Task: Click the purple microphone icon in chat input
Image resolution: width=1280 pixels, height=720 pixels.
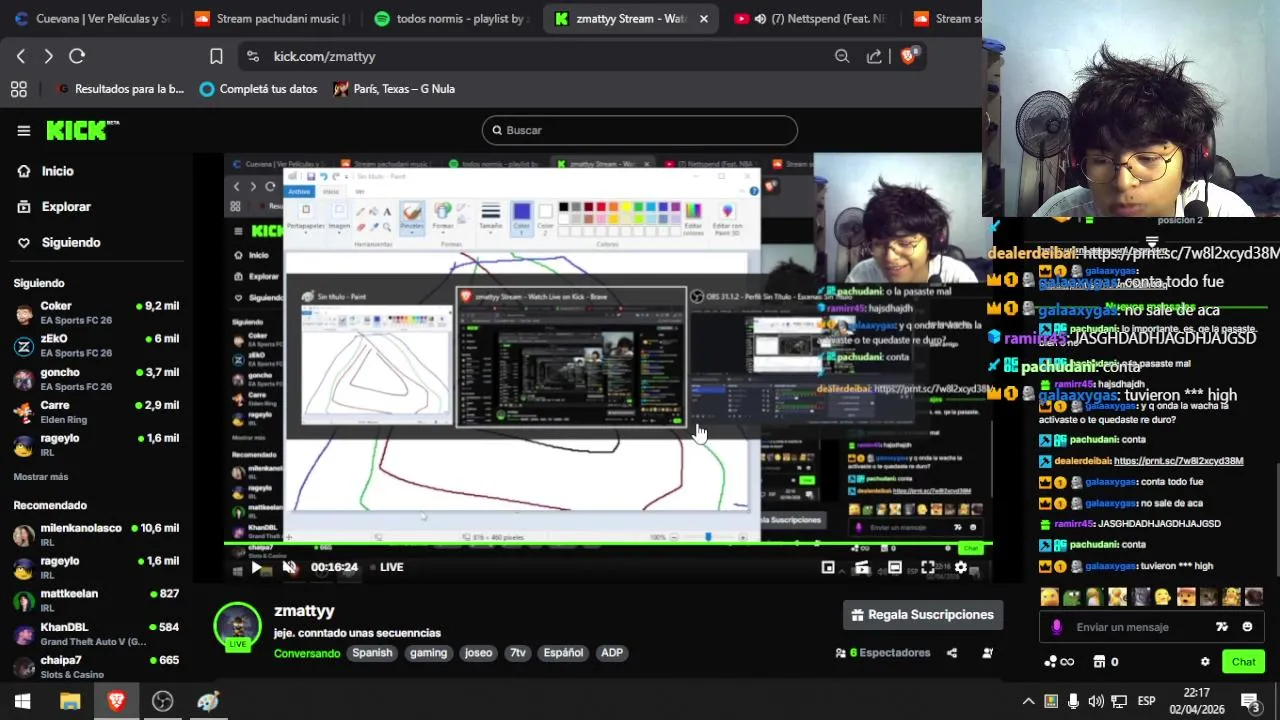Action: pyautogui.click(x=1057, y=627)
